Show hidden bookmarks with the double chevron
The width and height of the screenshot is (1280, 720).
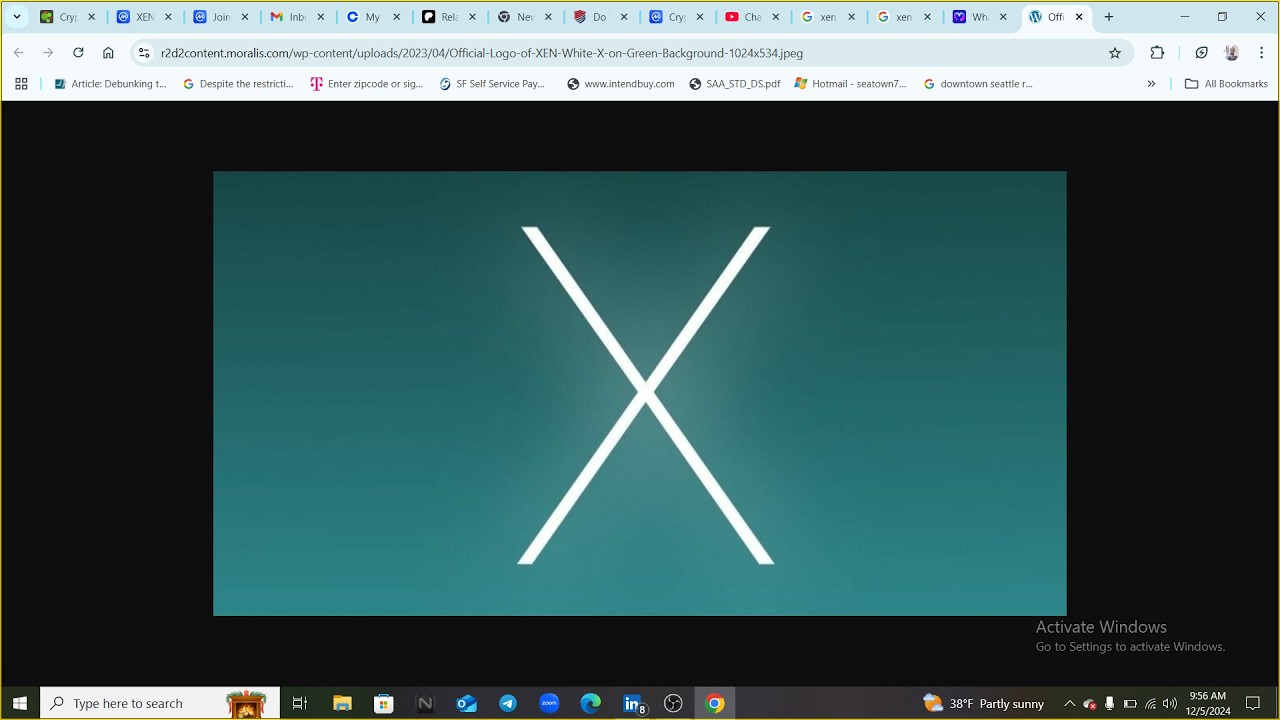tap(1151, 84)
